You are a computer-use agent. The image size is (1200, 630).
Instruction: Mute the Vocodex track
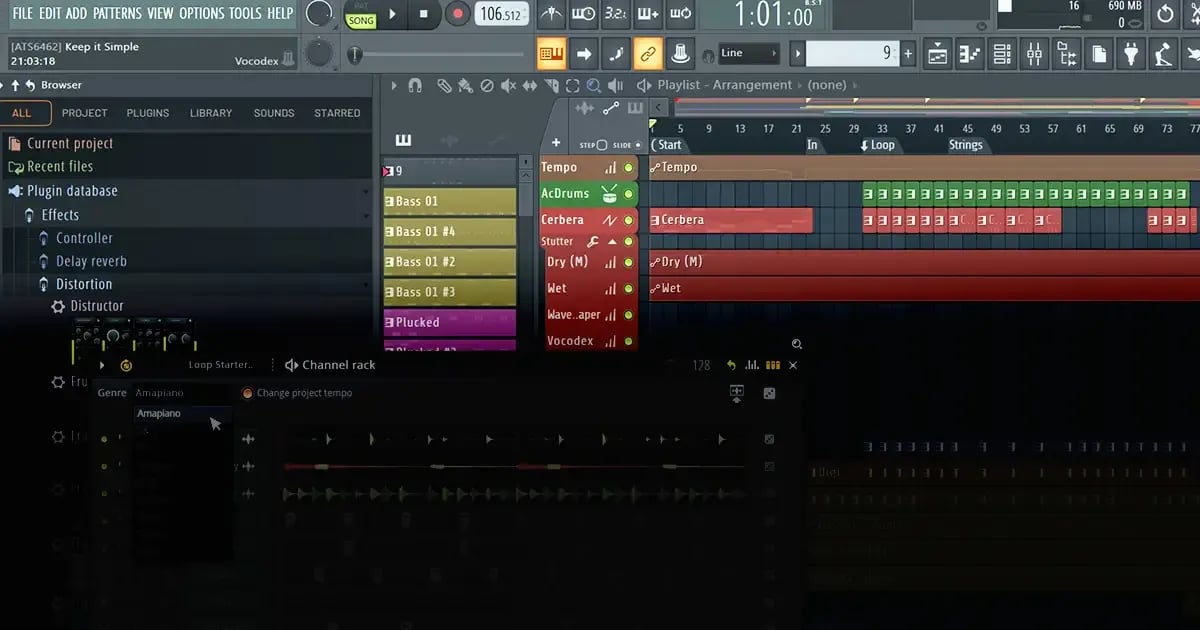coord(629,341)
